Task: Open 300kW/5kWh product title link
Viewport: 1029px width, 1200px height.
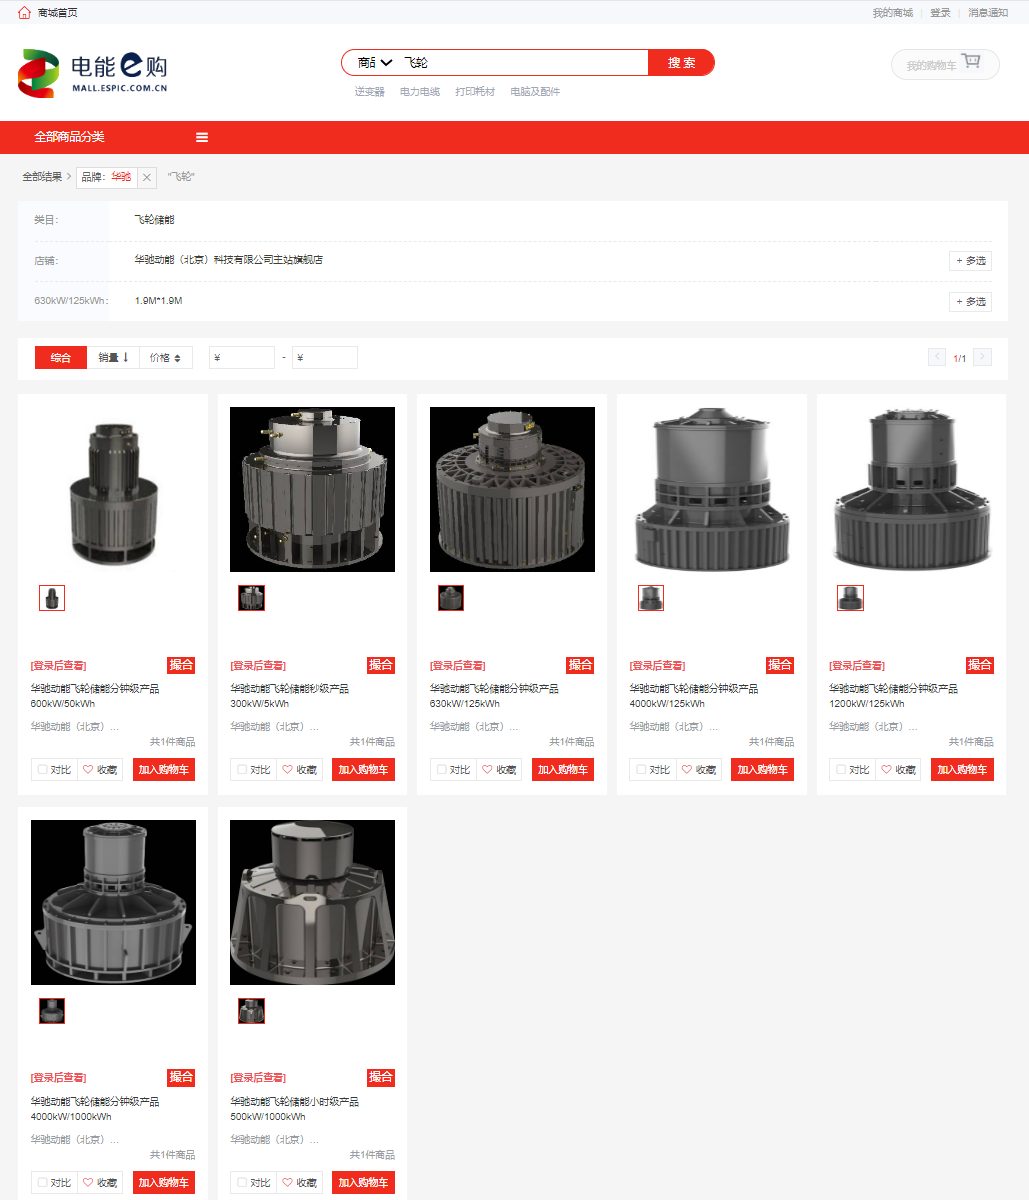Action: pos(289,696)
